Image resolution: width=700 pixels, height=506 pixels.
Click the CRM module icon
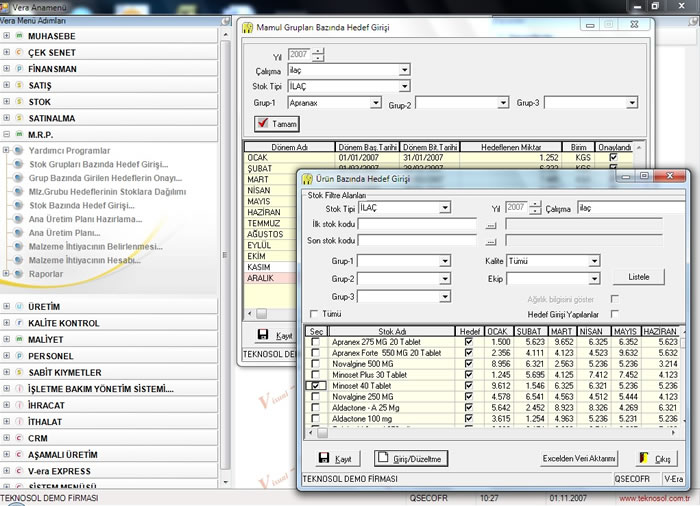(x=19, y=438)
